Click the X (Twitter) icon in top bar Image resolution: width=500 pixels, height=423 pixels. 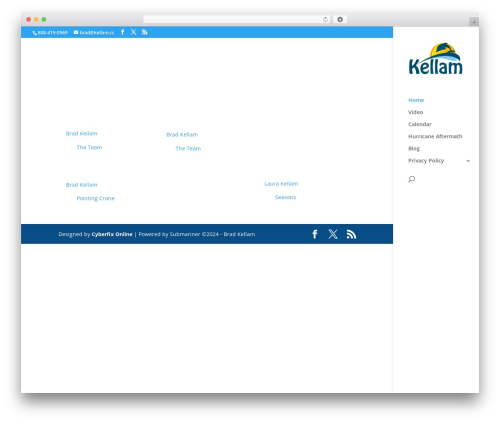[x=133, y=32]
